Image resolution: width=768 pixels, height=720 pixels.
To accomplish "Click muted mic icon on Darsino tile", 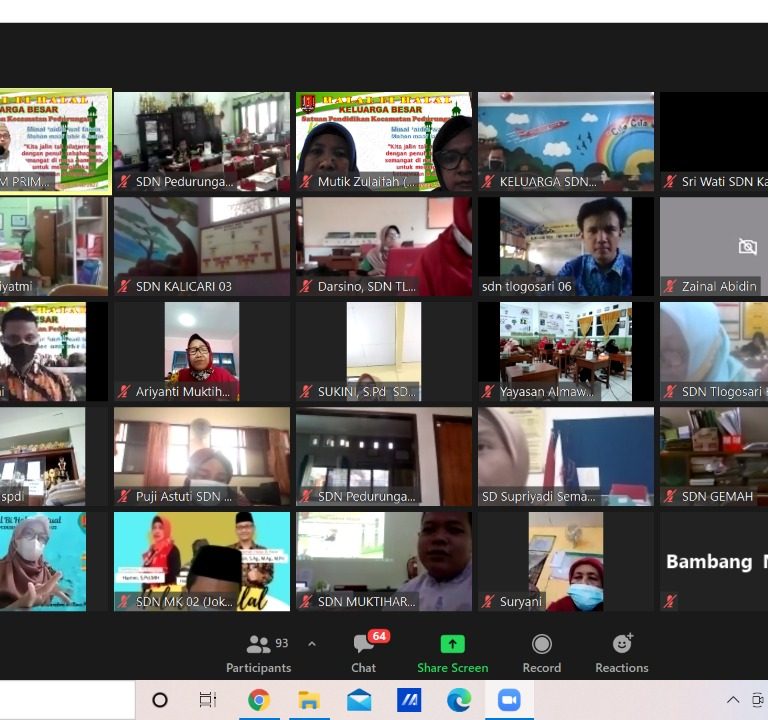I will (x=306, y=287).
